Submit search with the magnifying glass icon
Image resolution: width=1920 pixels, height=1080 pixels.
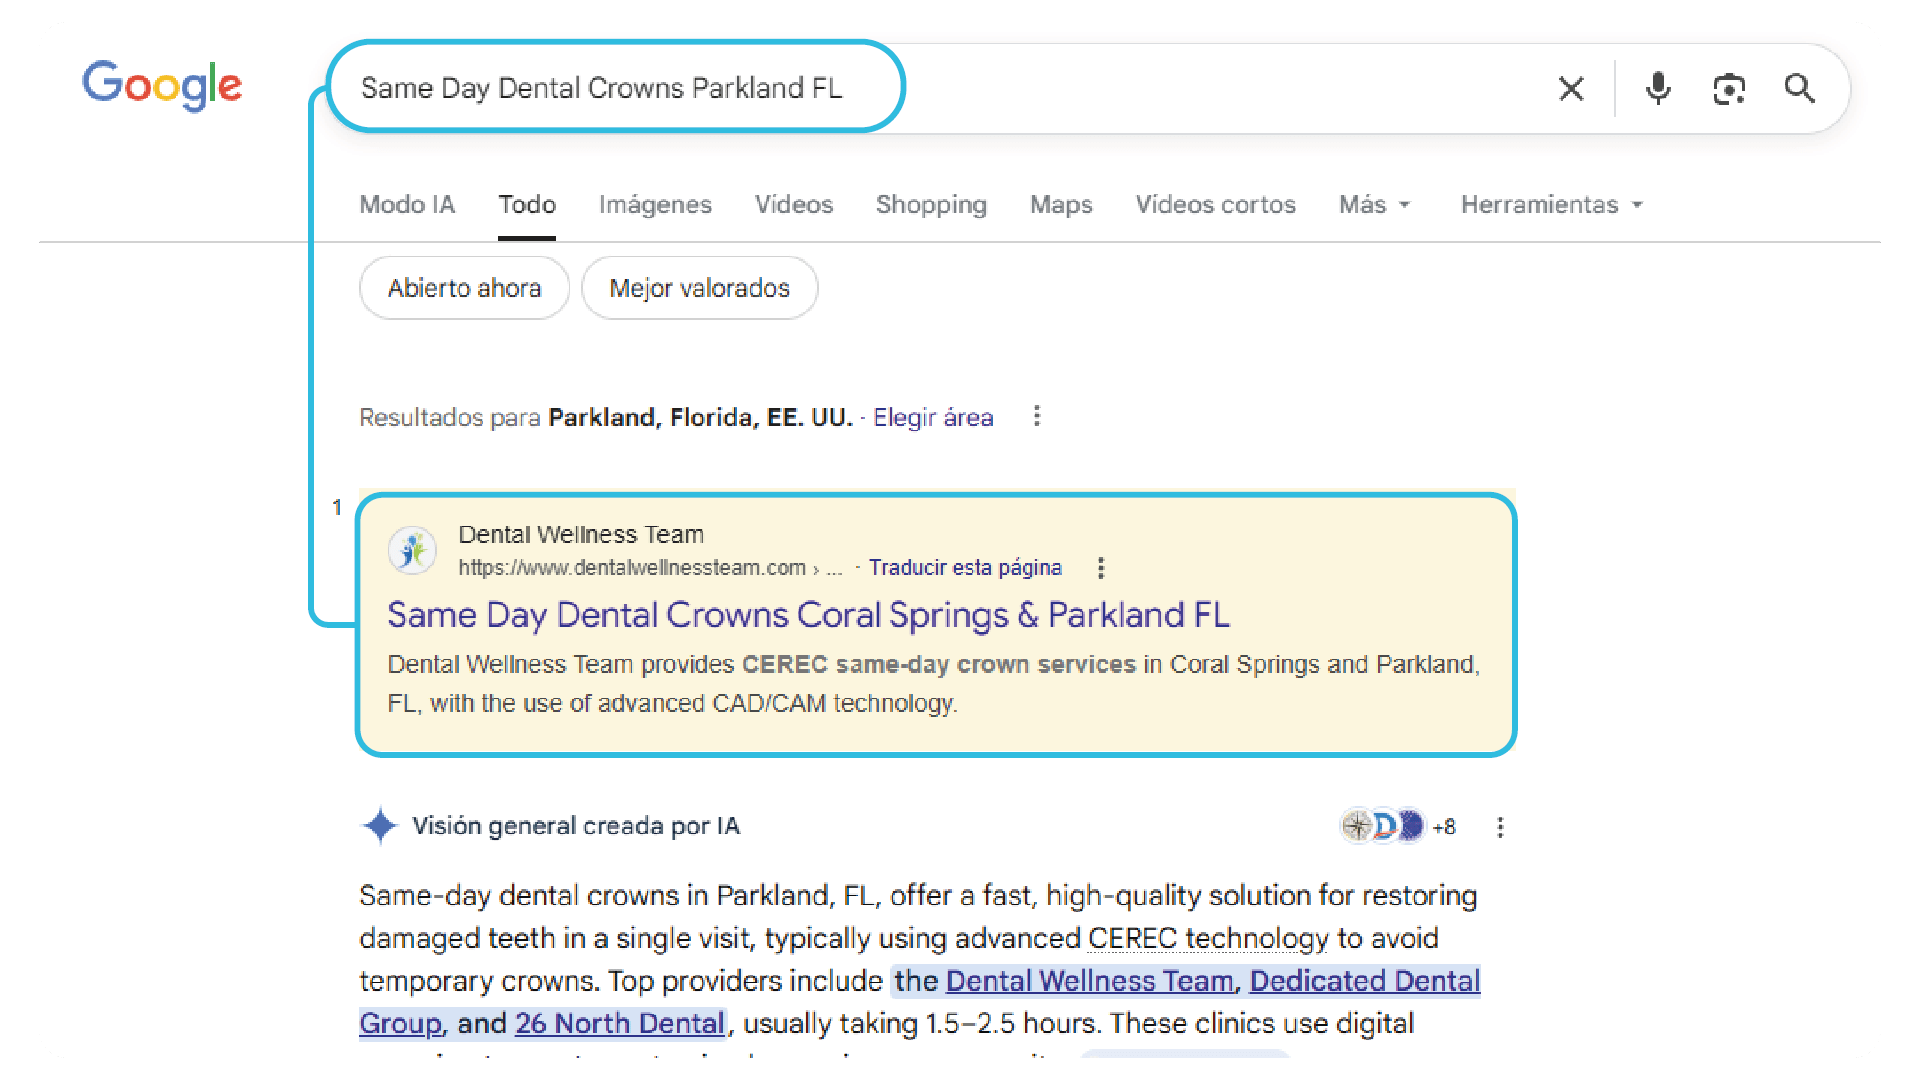tap(1799, 89)
